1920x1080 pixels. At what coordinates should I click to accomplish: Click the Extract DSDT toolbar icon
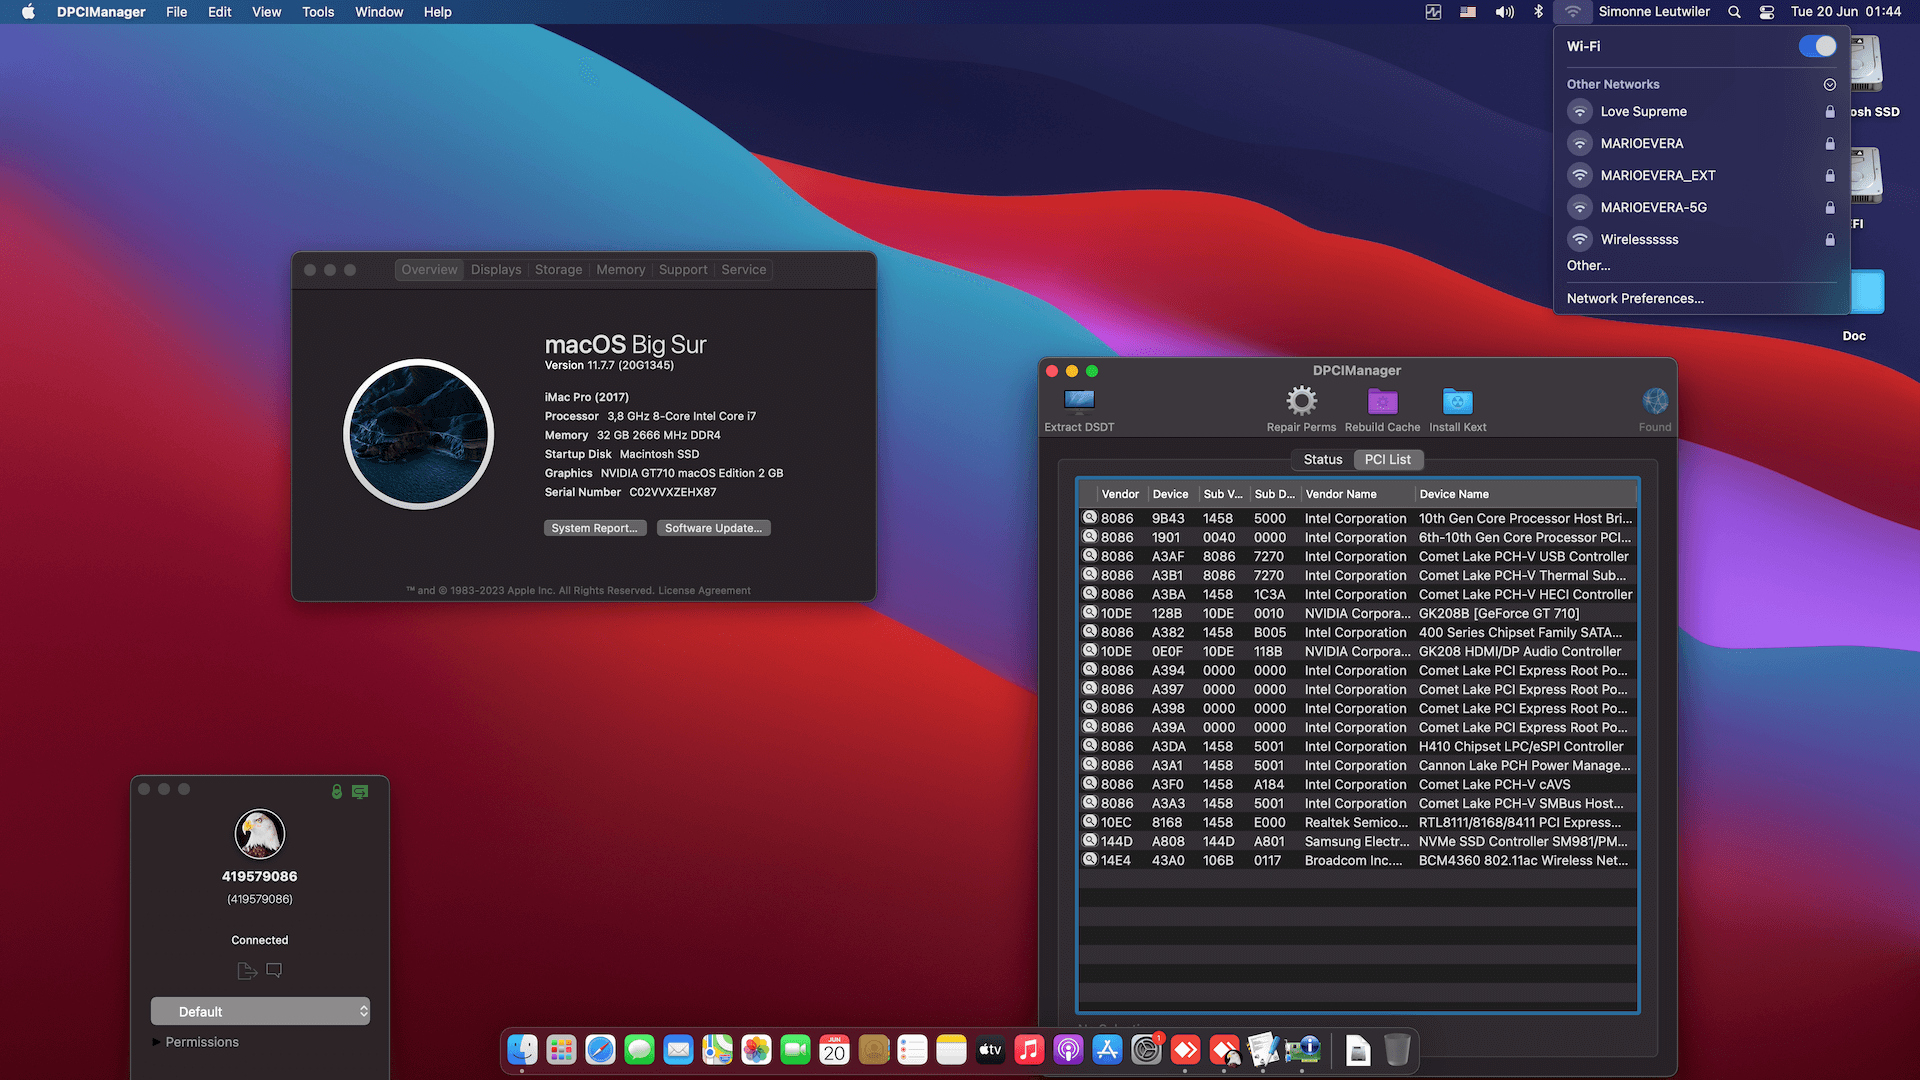pyautogui.click(x=1079, y=401)
